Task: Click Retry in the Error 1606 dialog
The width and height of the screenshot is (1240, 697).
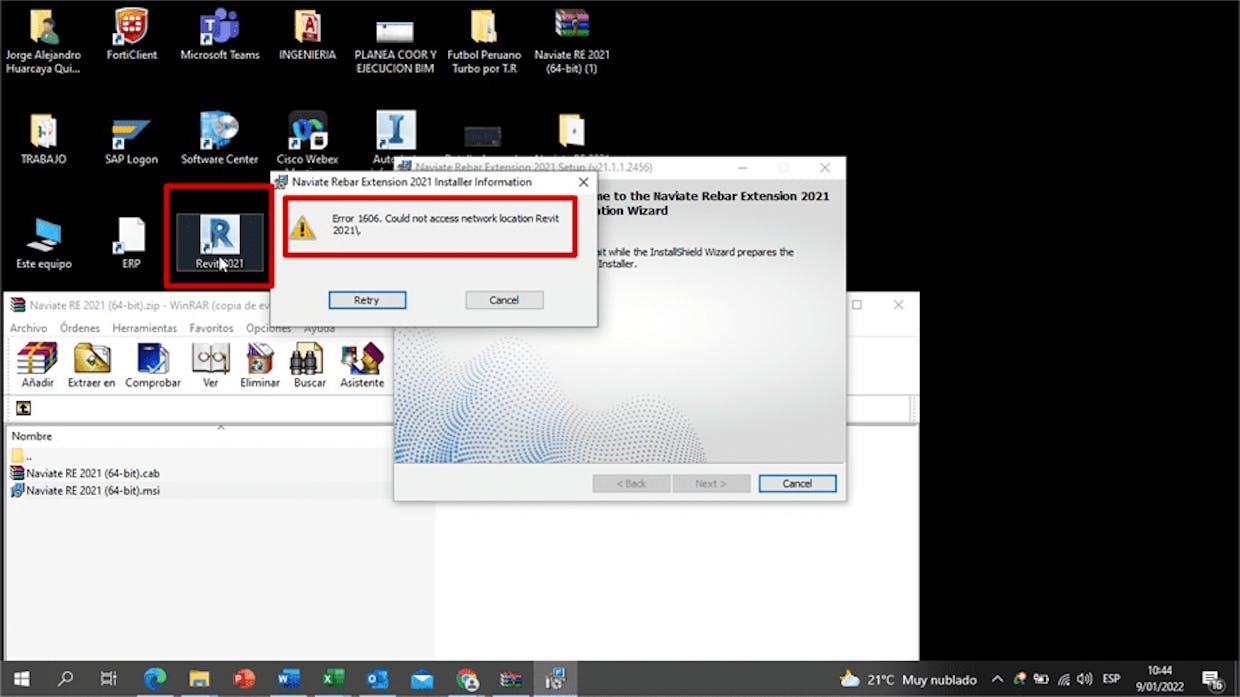Action: (367, 300)
